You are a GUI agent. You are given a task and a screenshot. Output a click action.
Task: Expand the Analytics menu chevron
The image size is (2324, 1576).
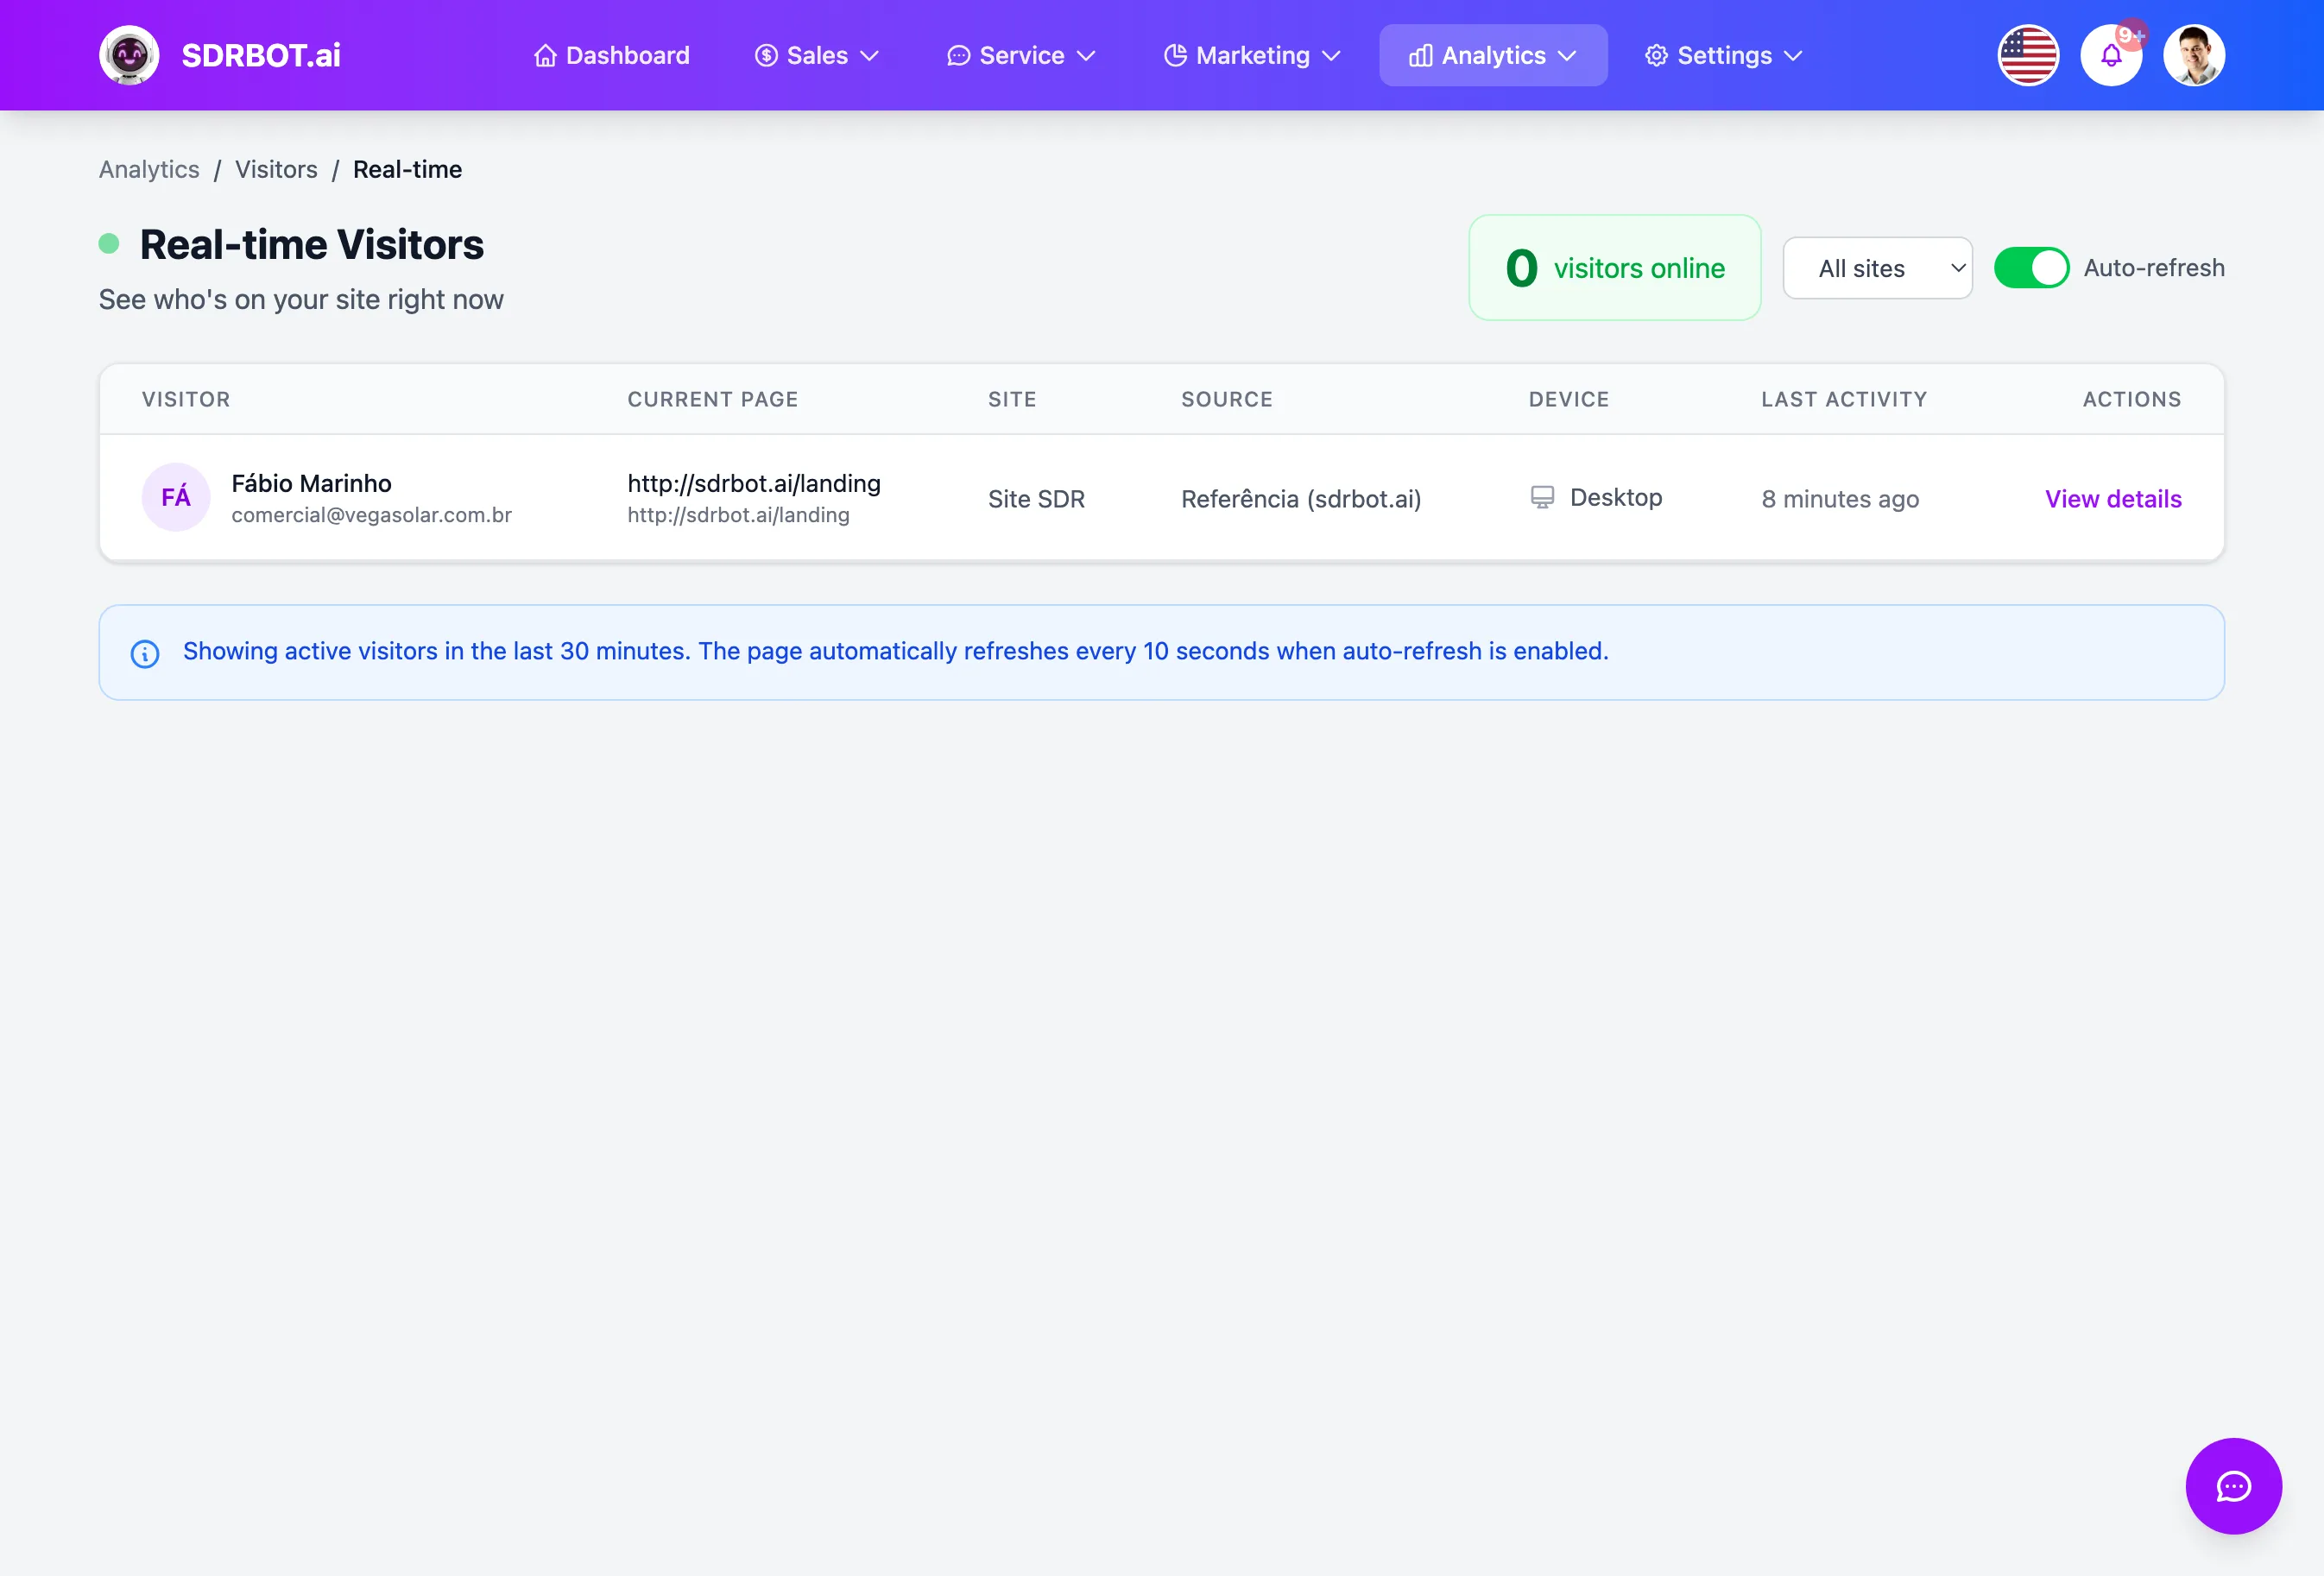click(x=1567, y=56)
